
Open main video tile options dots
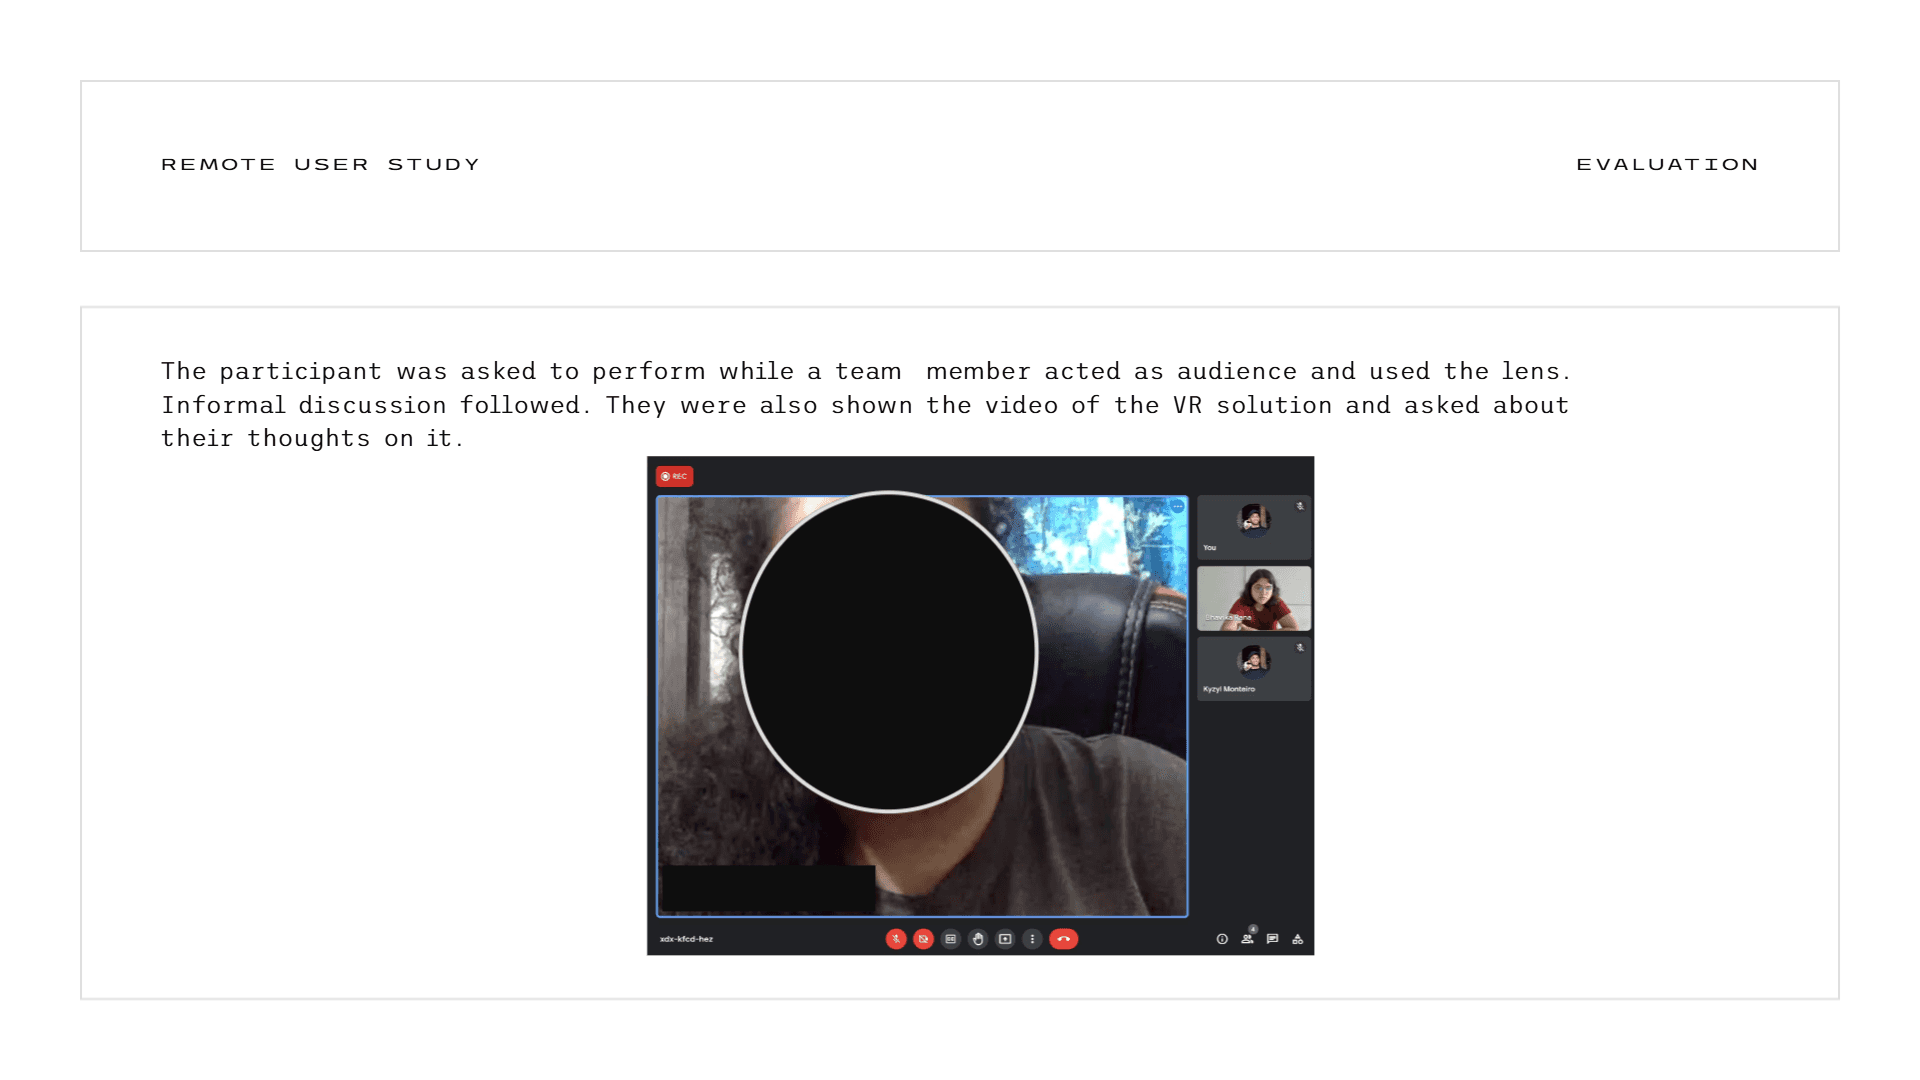click(1177, 507)
